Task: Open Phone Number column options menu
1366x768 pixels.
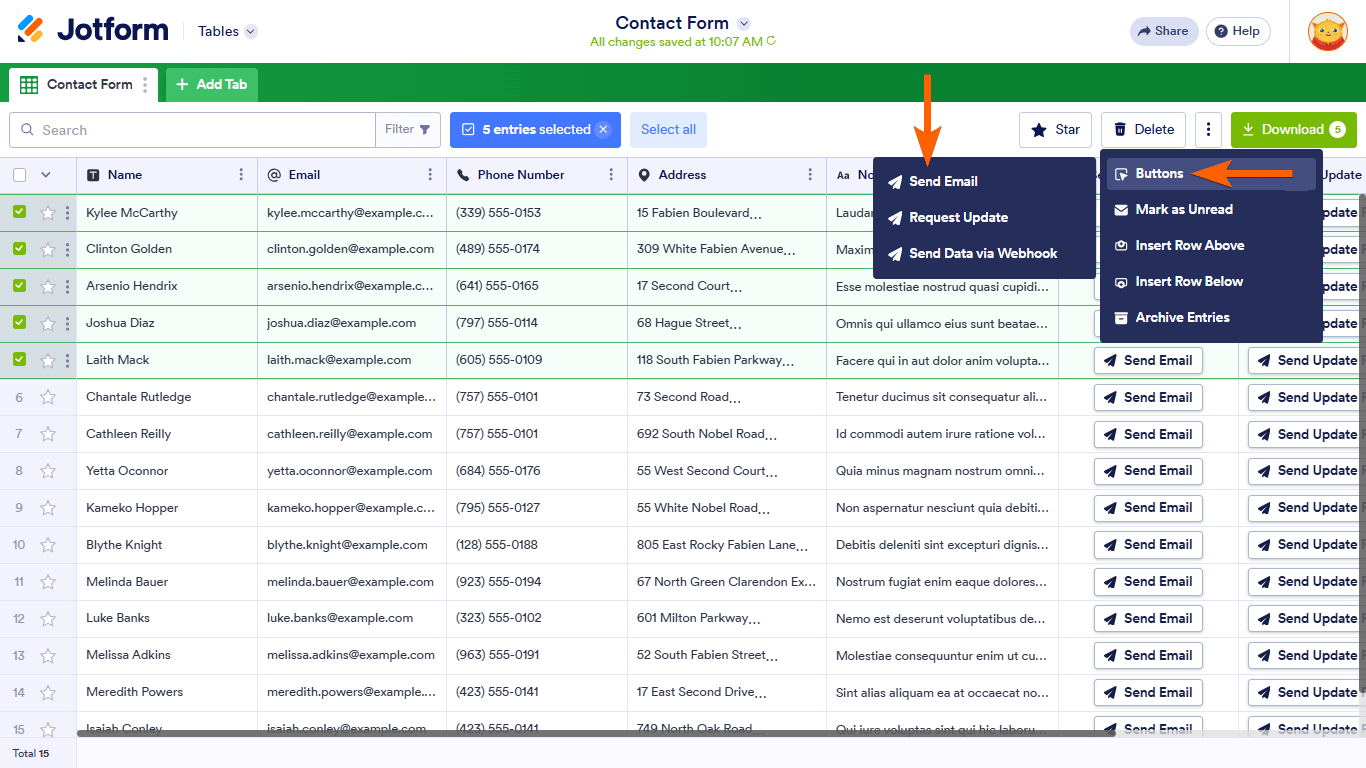Action: click(x=611, y=175)
